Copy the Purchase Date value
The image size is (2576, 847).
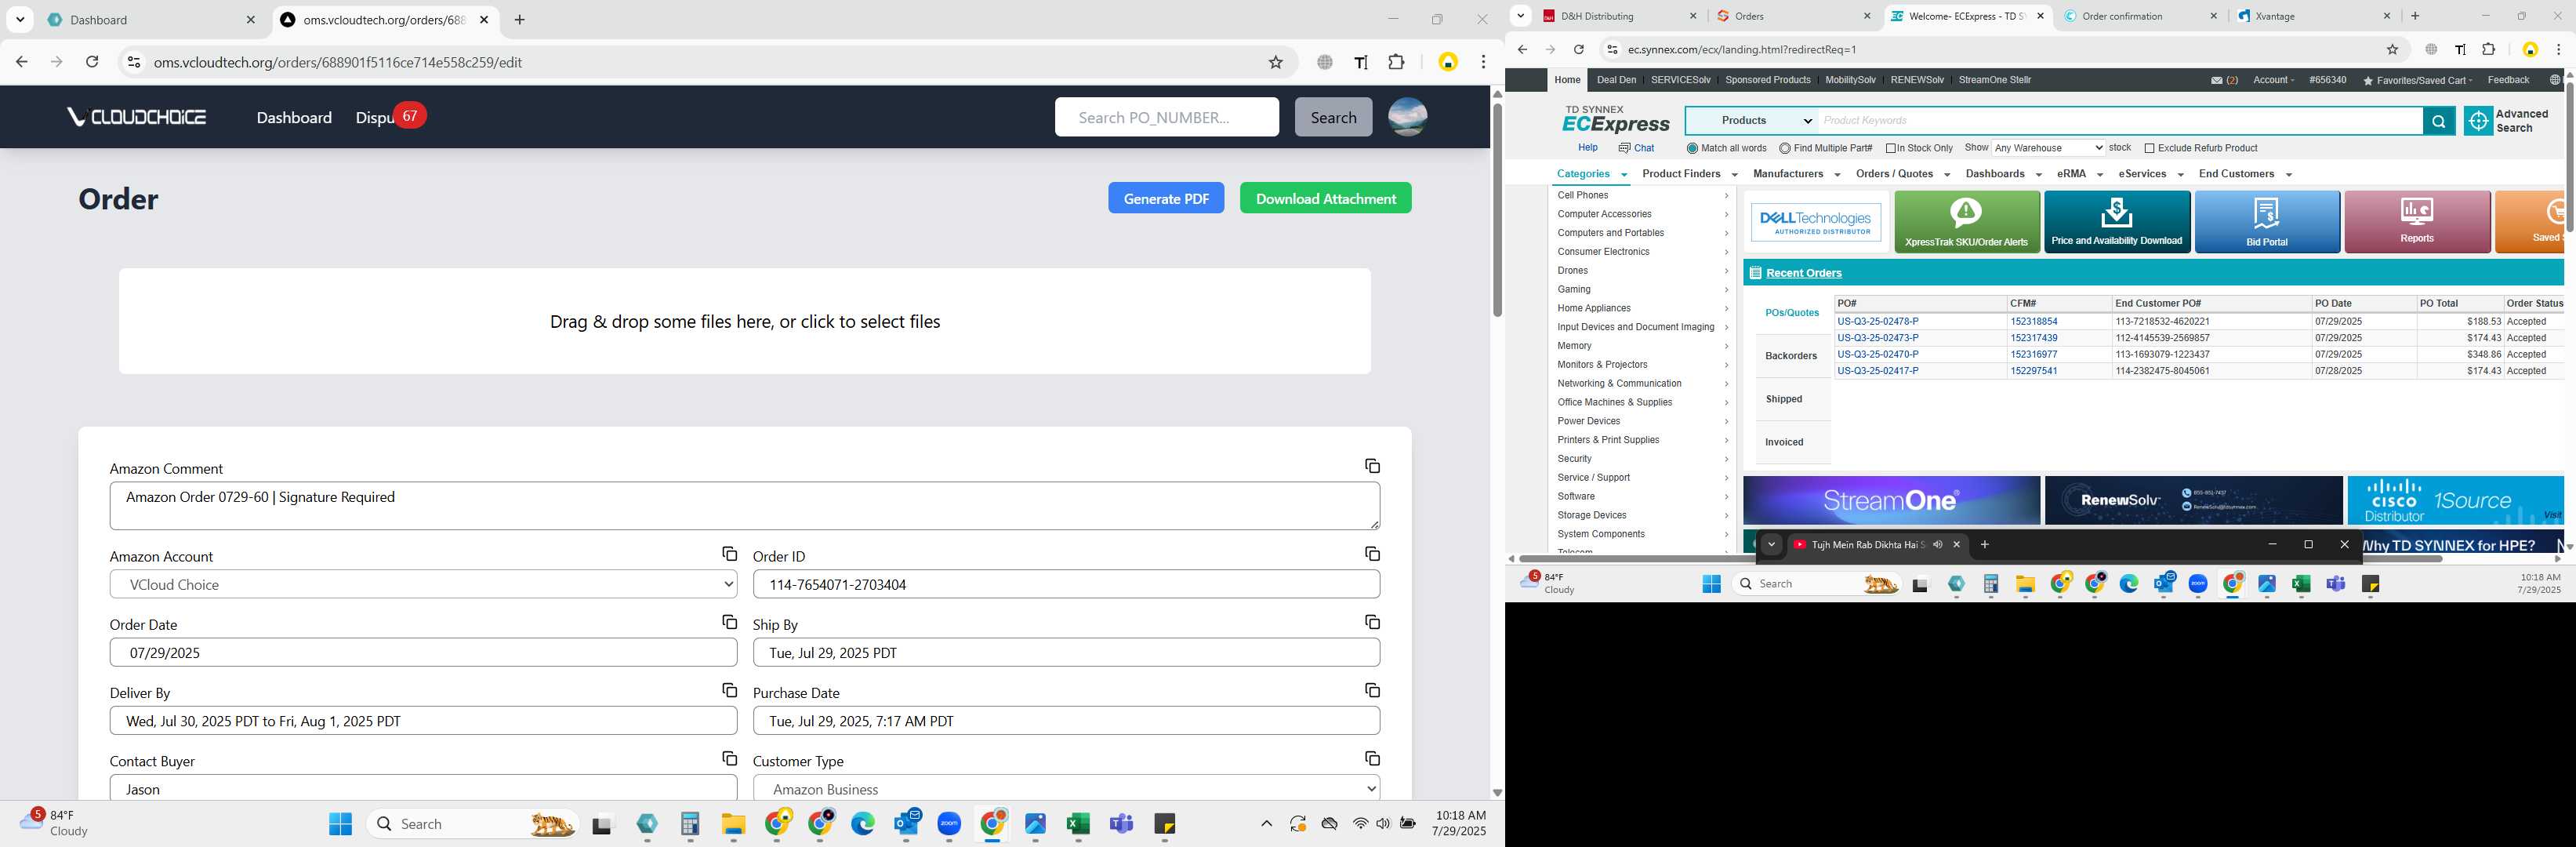(1372, 690)
